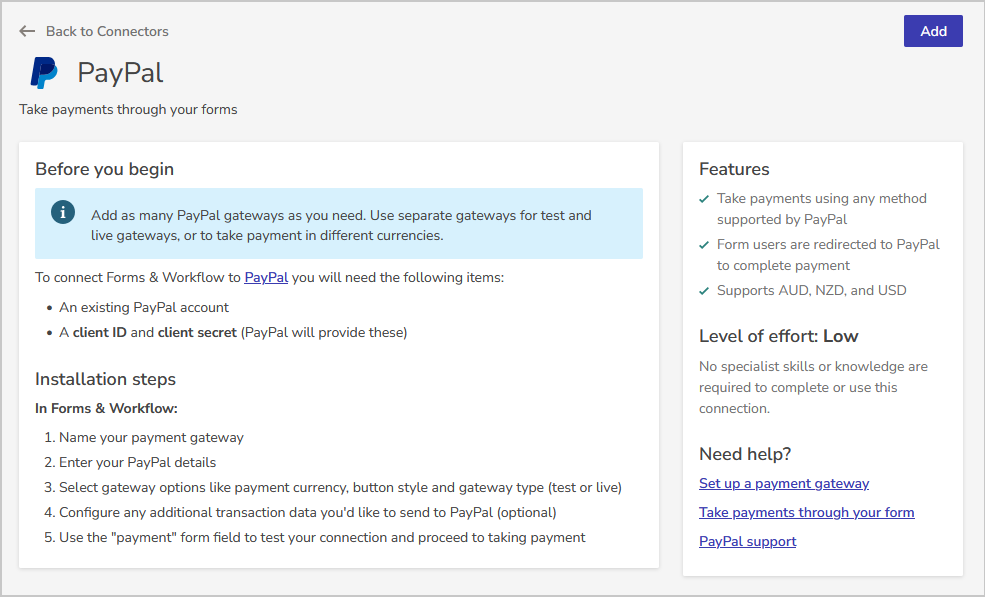Go back via 'Back to Connectors' link

point(107,31)
